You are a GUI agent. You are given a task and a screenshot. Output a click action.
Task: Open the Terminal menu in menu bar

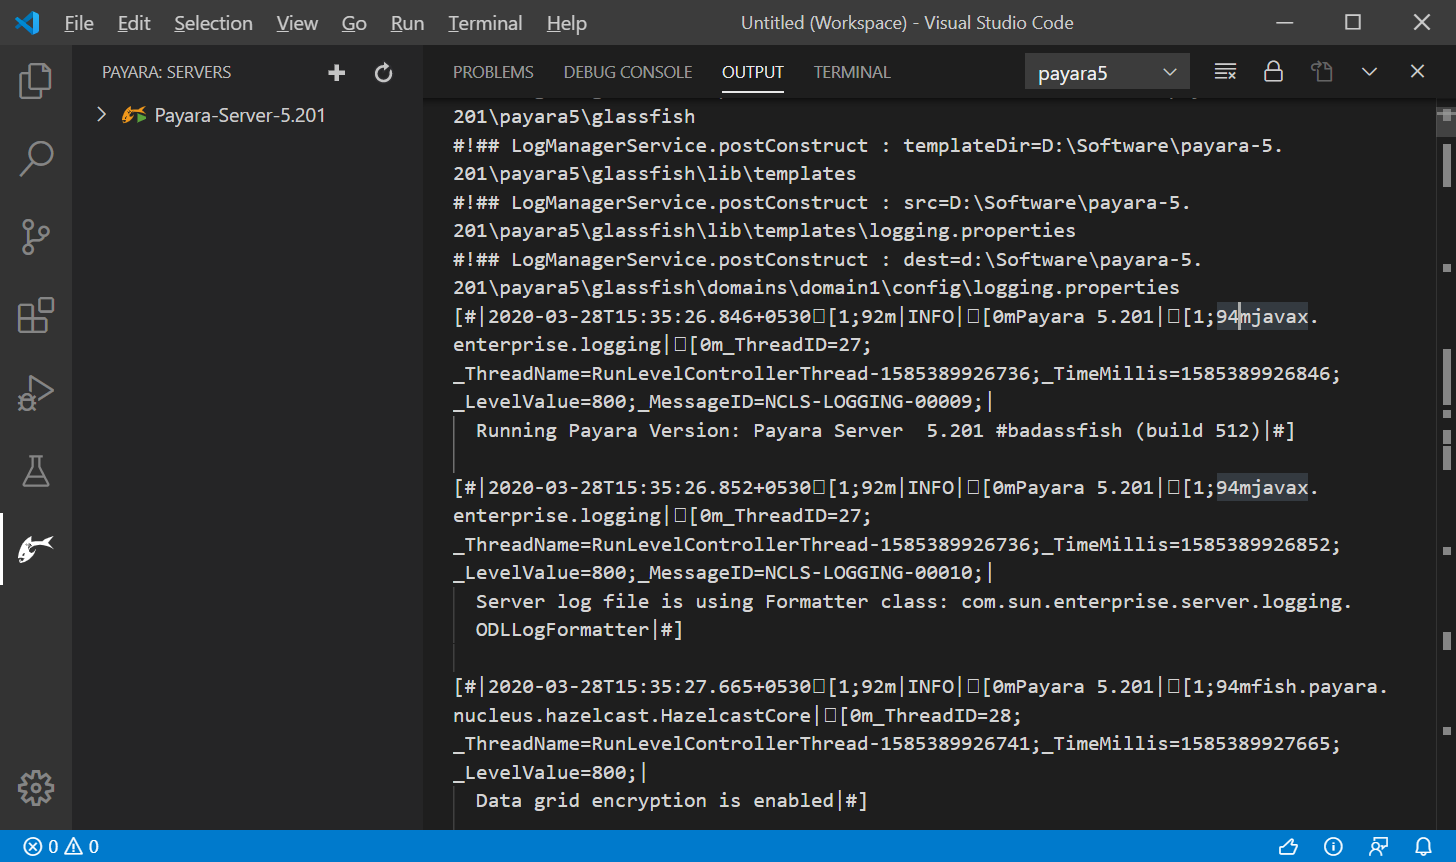pyautogui.click(x=485, y=23)
